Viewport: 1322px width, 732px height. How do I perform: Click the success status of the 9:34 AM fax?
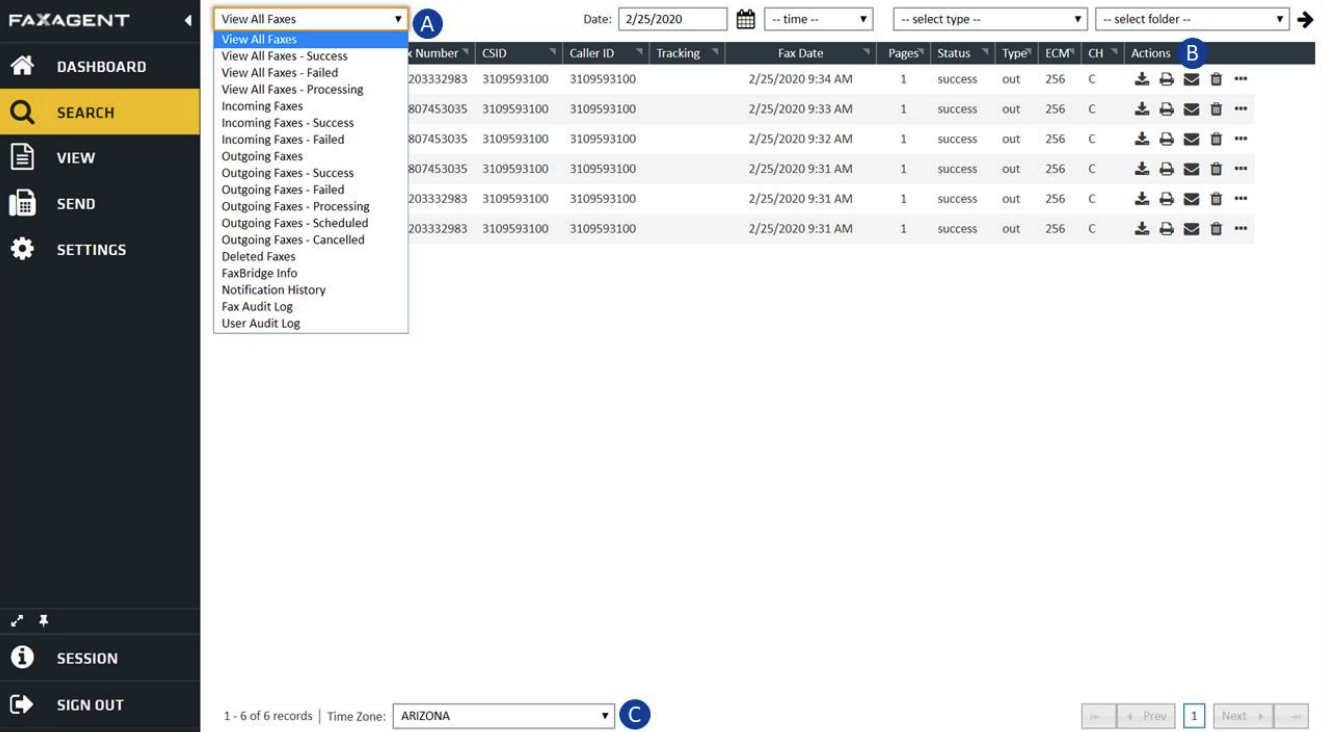[957, 79]
